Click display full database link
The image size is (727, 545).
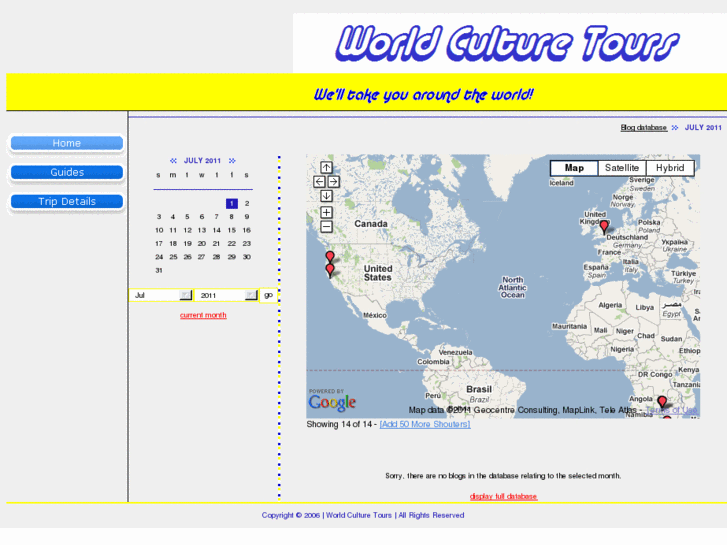click(x=504, y=496)
